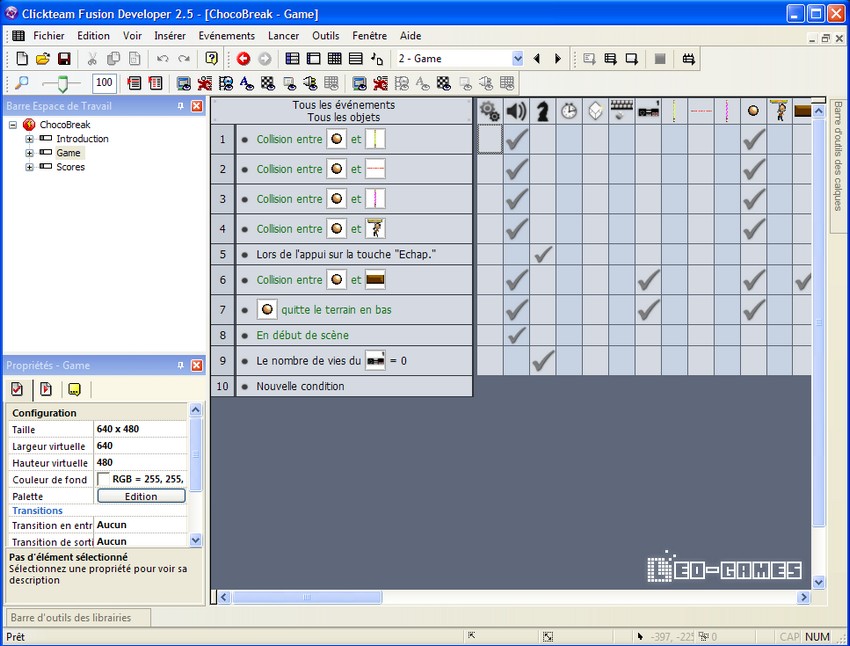Screen dimensions: 850x646
Task: Click the properties panel scroll down arrow
Action: coord(196,540)
